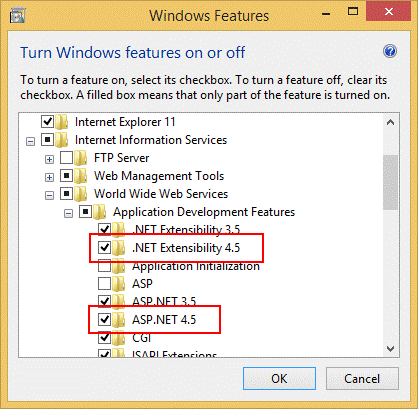Uncheck the .NET Extensibility 4.5 checkbox
The width and height of the screenshot is (418, 409).
click(105, 248)
